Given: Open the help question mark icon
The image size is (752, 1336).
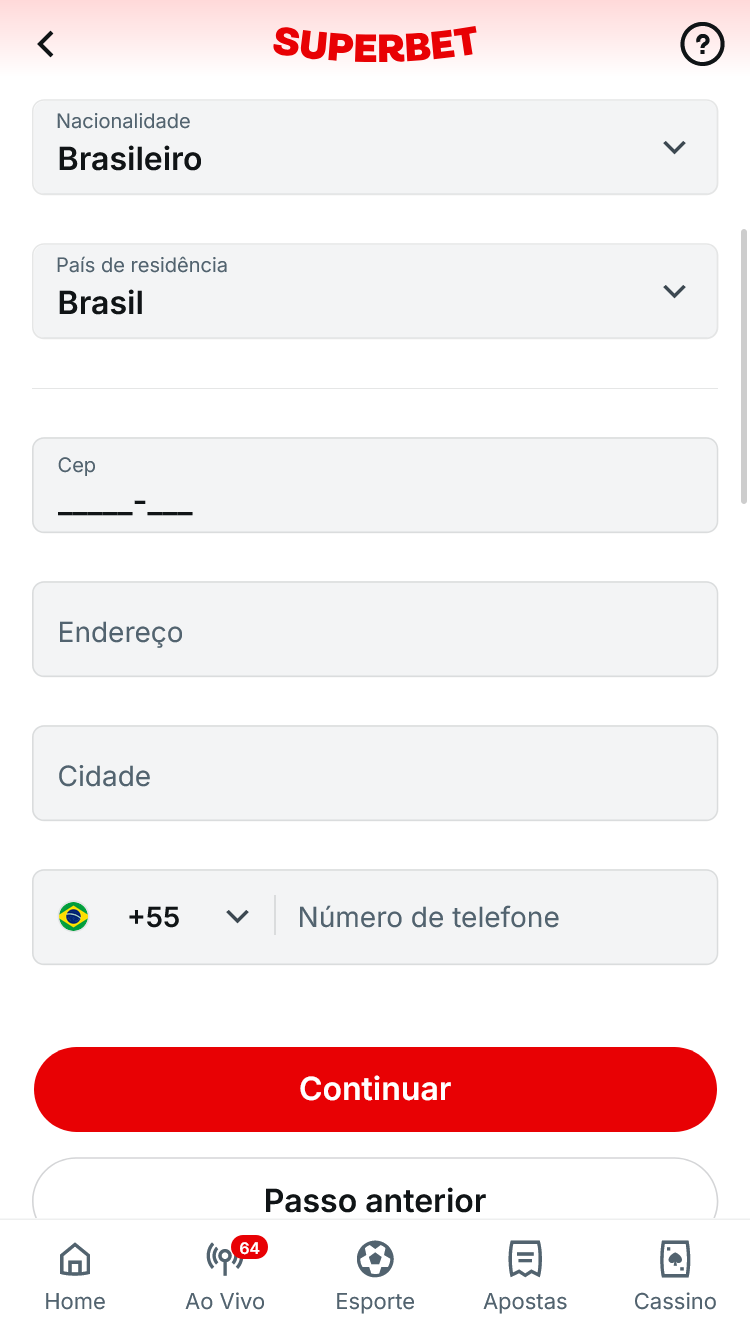Looking at the screenshot, I should click(x=702, y=44).
